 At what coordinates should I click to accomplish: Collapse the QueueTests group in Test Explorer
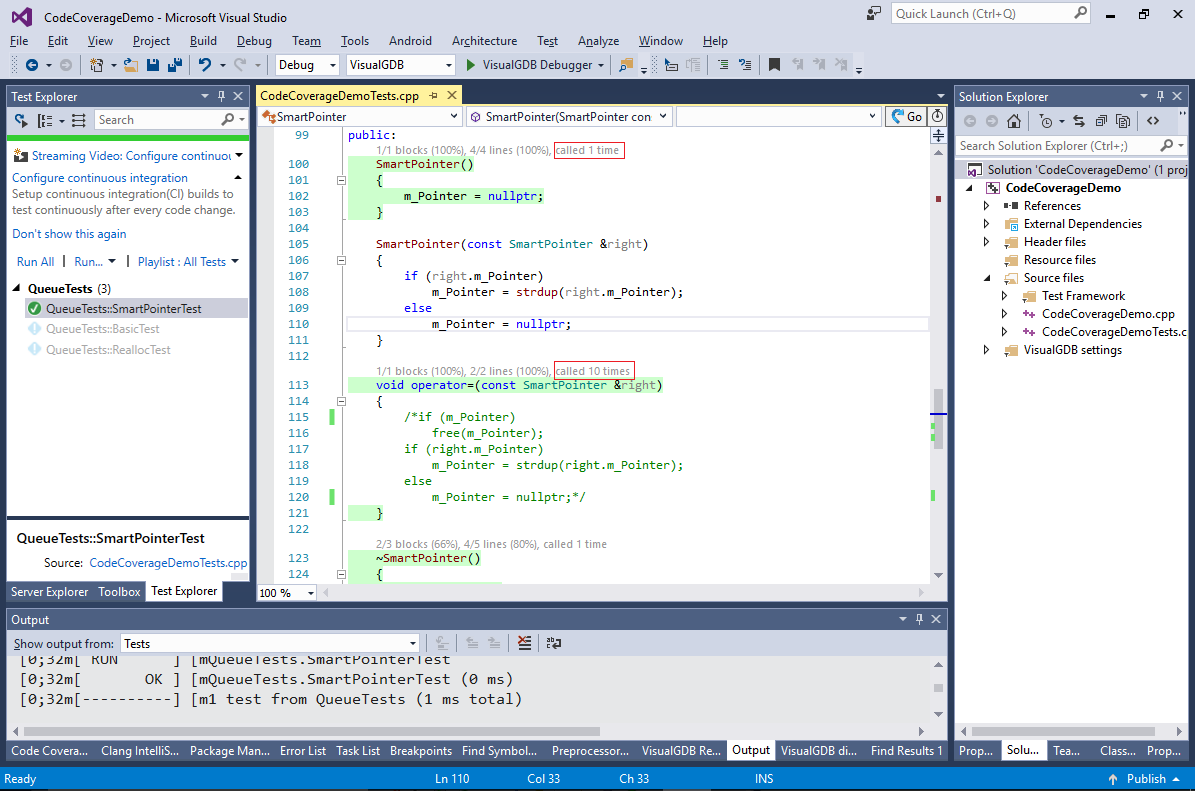[x=17, y=289]
